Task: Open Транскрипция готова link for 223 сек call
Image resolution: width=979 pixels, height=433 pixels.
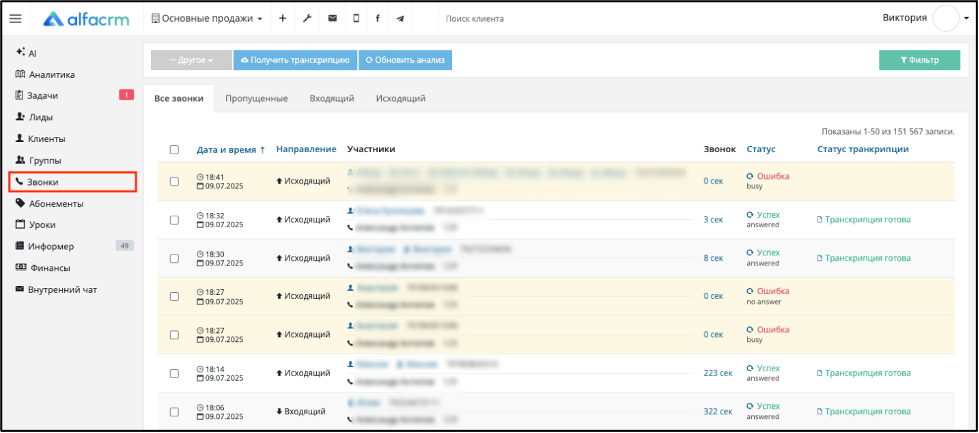Action: click(864, 373)
